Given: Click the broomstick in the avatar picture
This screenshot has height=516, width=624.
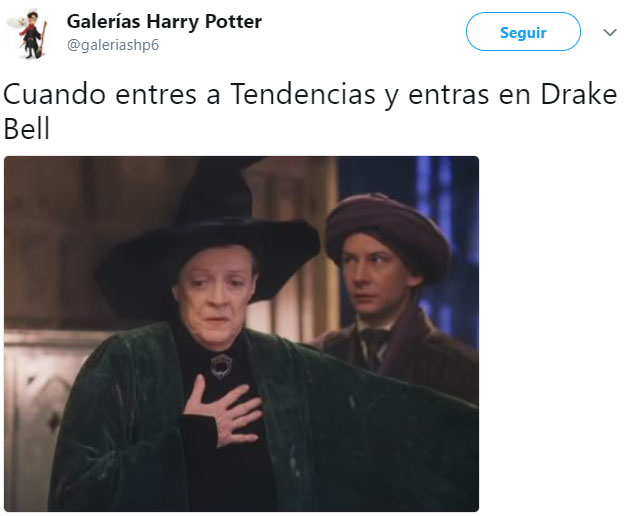Looking at the screenshot, I should (x=41, y=42).
